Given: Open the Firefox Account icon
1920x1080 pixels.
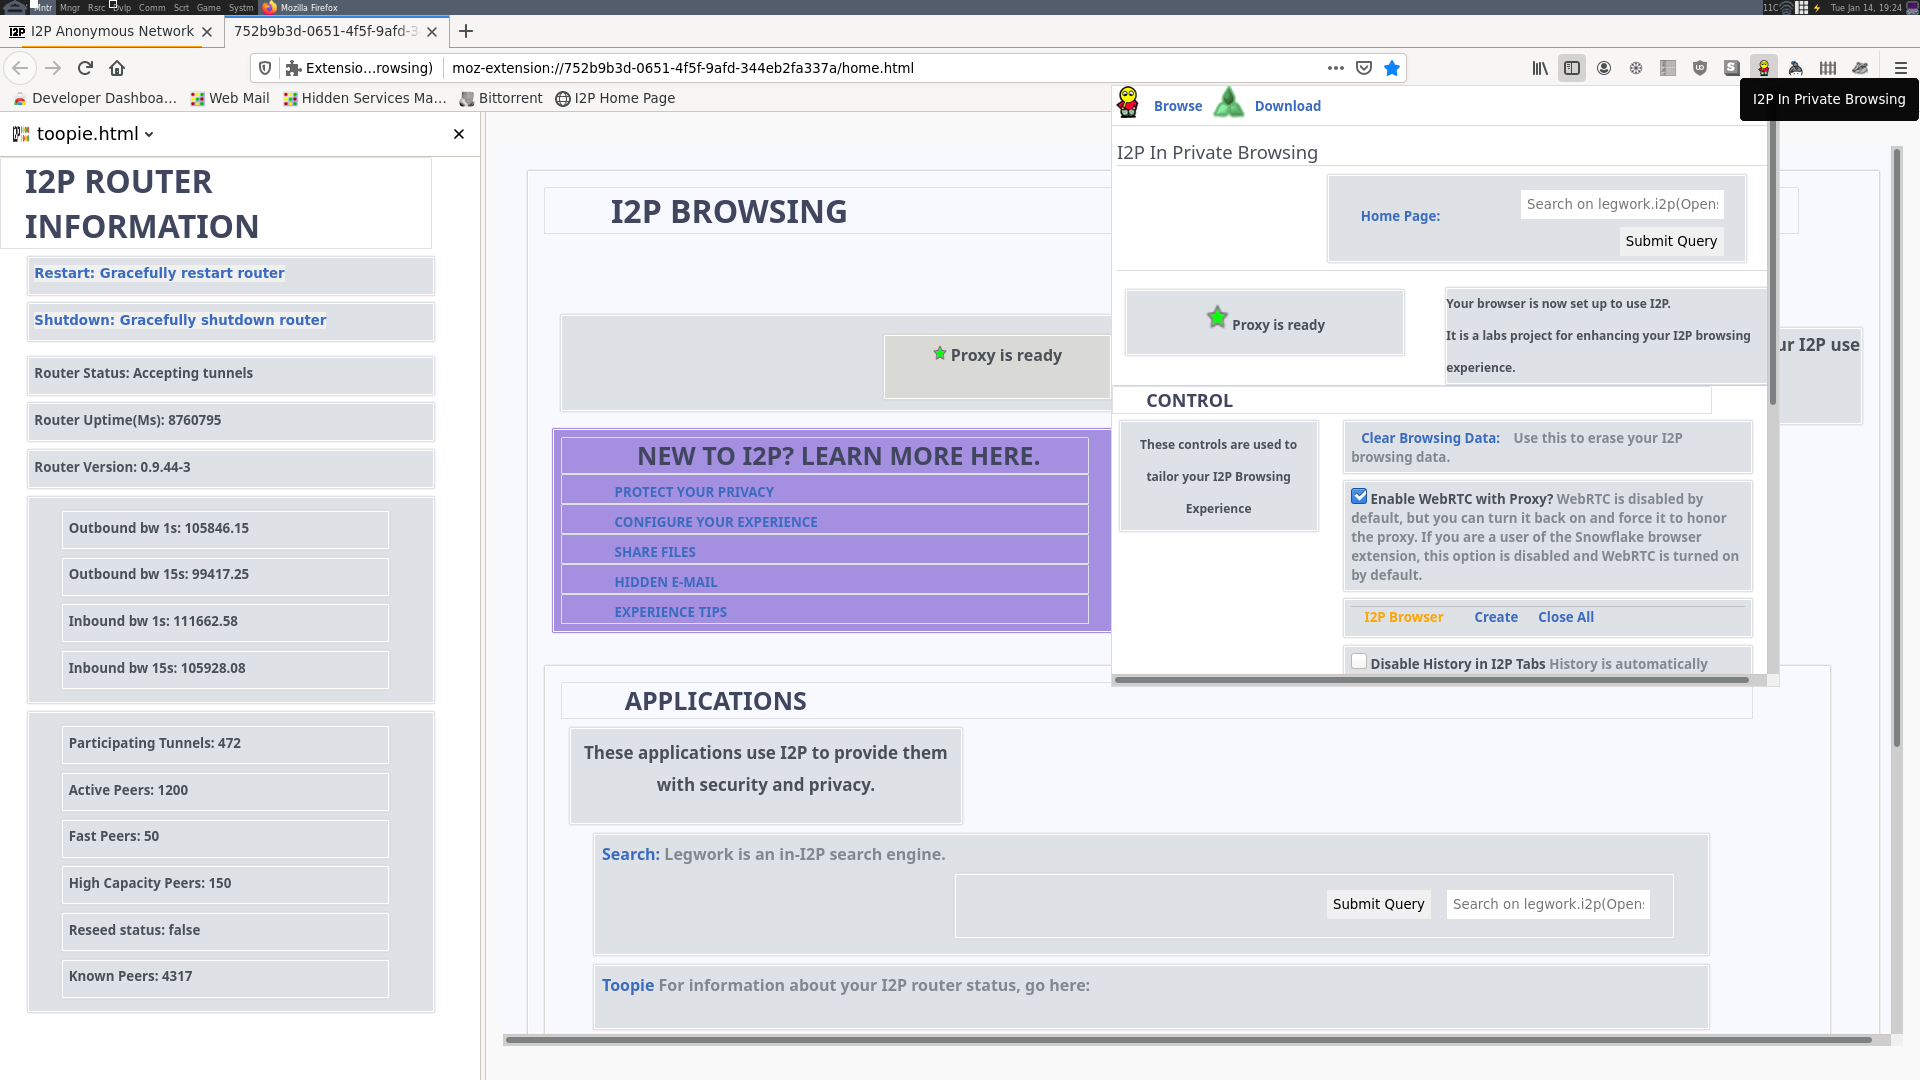Looking at the screenshot, I should 1604,68.
